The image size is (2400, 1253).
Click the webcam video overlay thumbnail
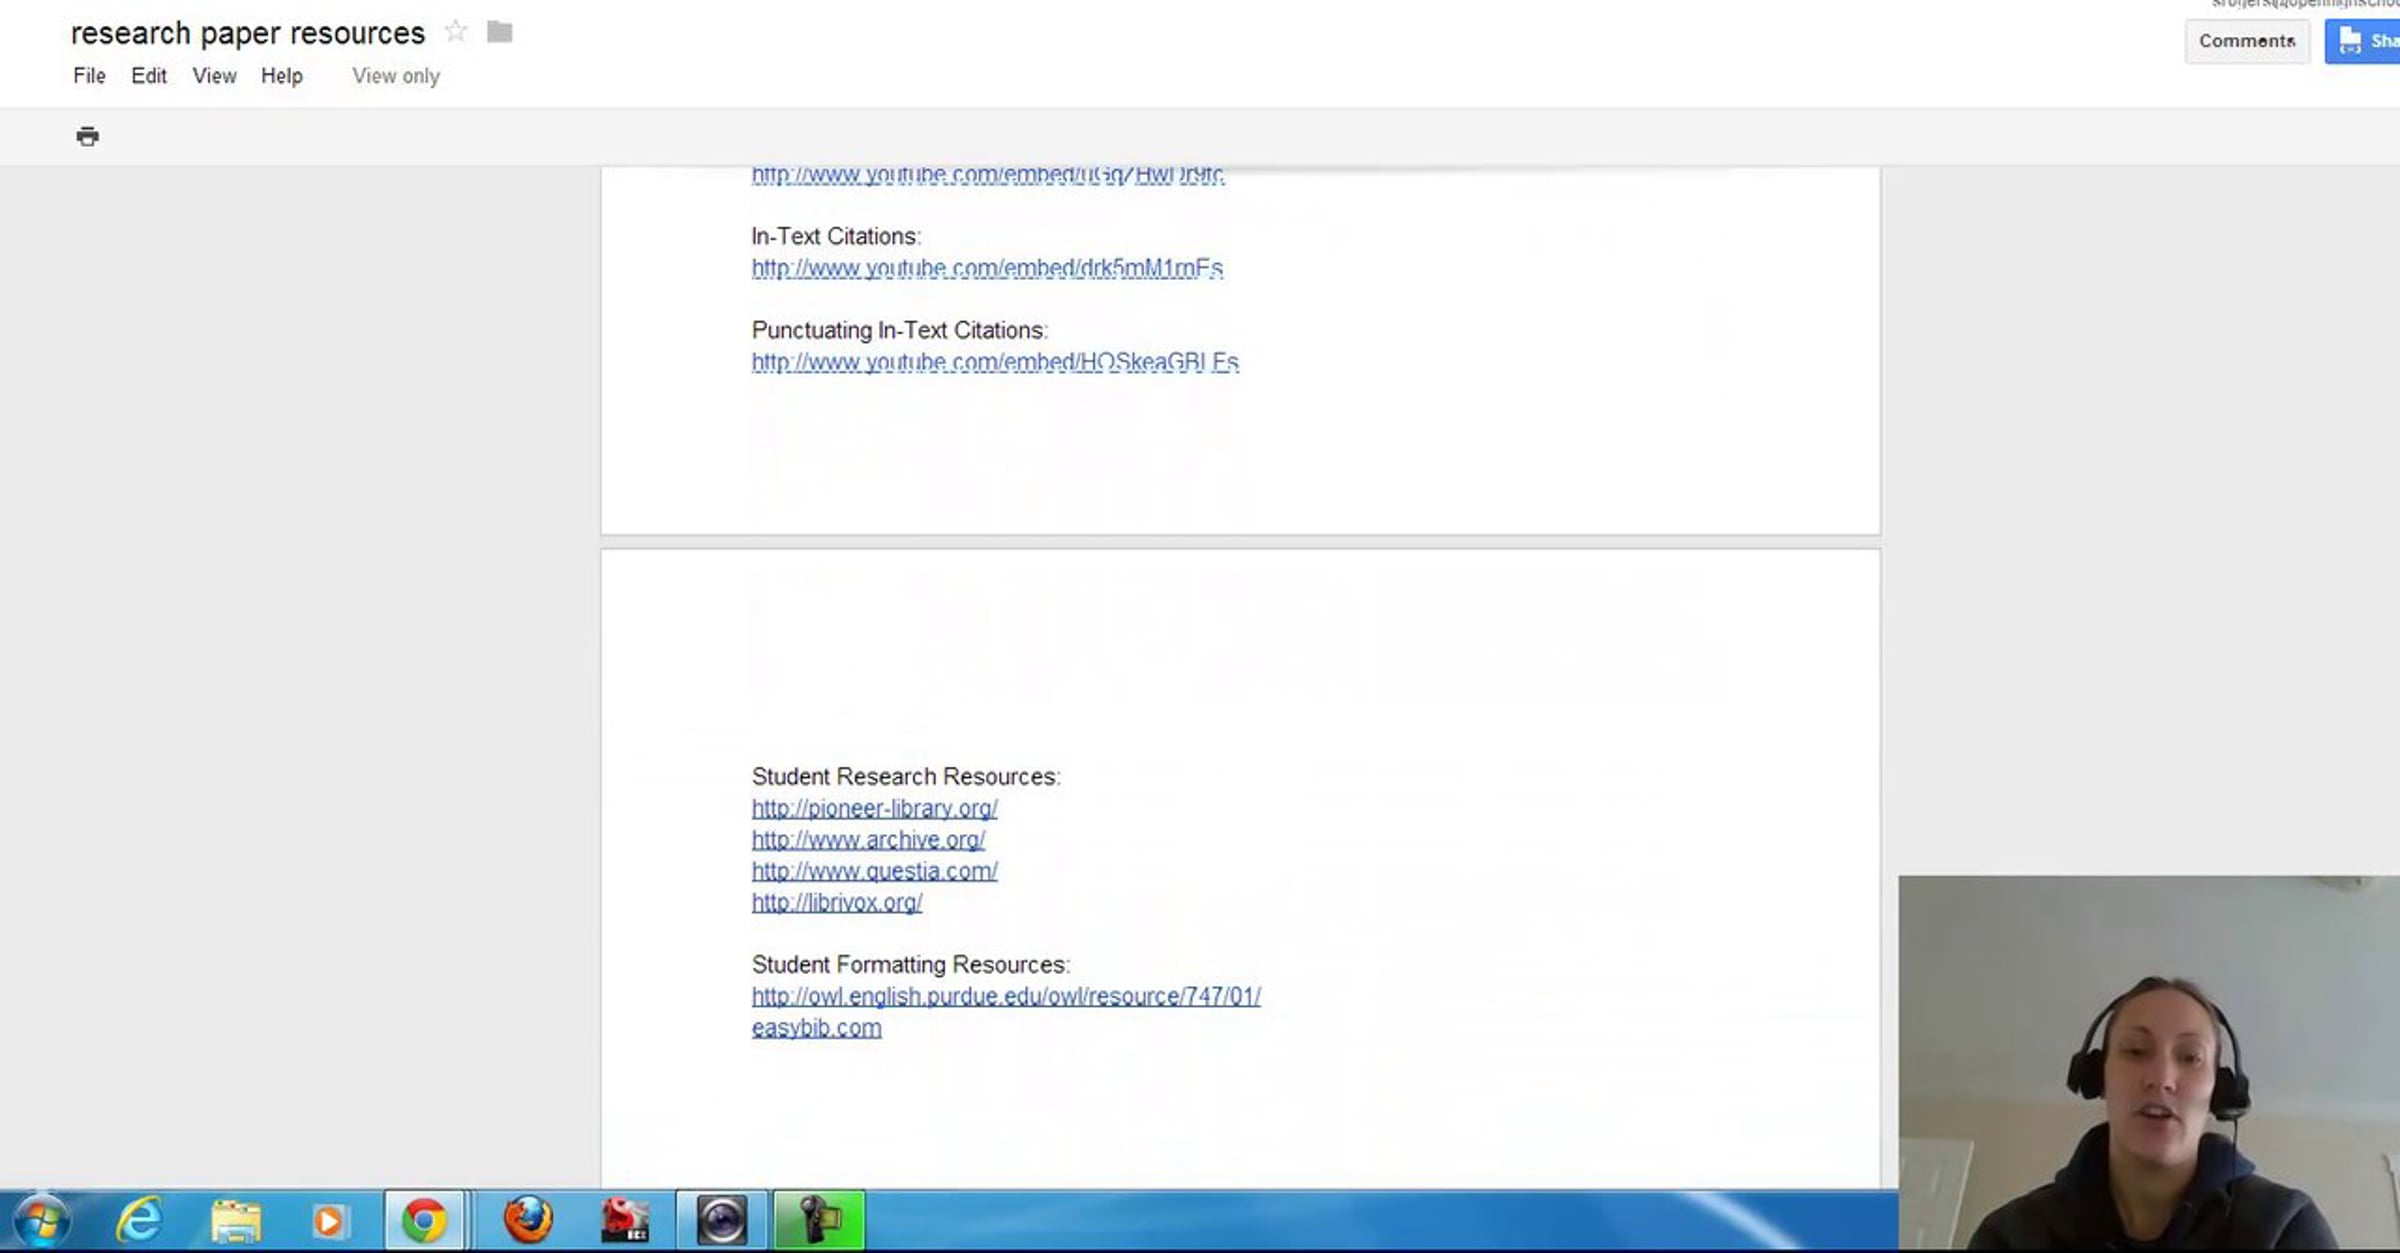point(2148,1063)
